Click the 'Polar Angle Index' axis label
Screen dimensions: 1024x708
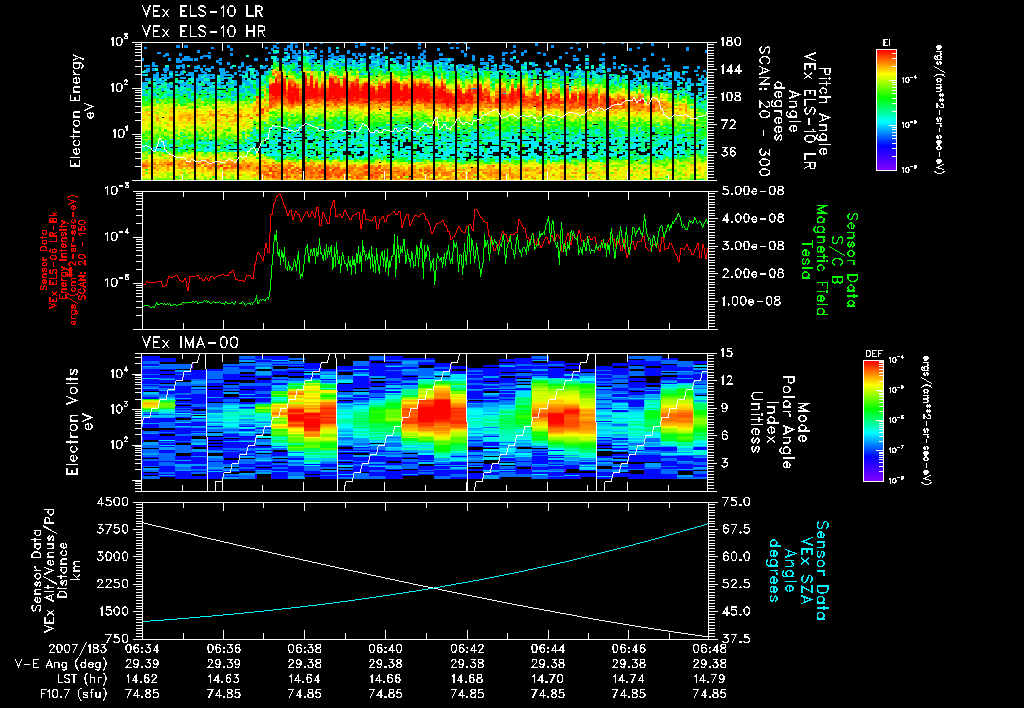pos(781,422)
